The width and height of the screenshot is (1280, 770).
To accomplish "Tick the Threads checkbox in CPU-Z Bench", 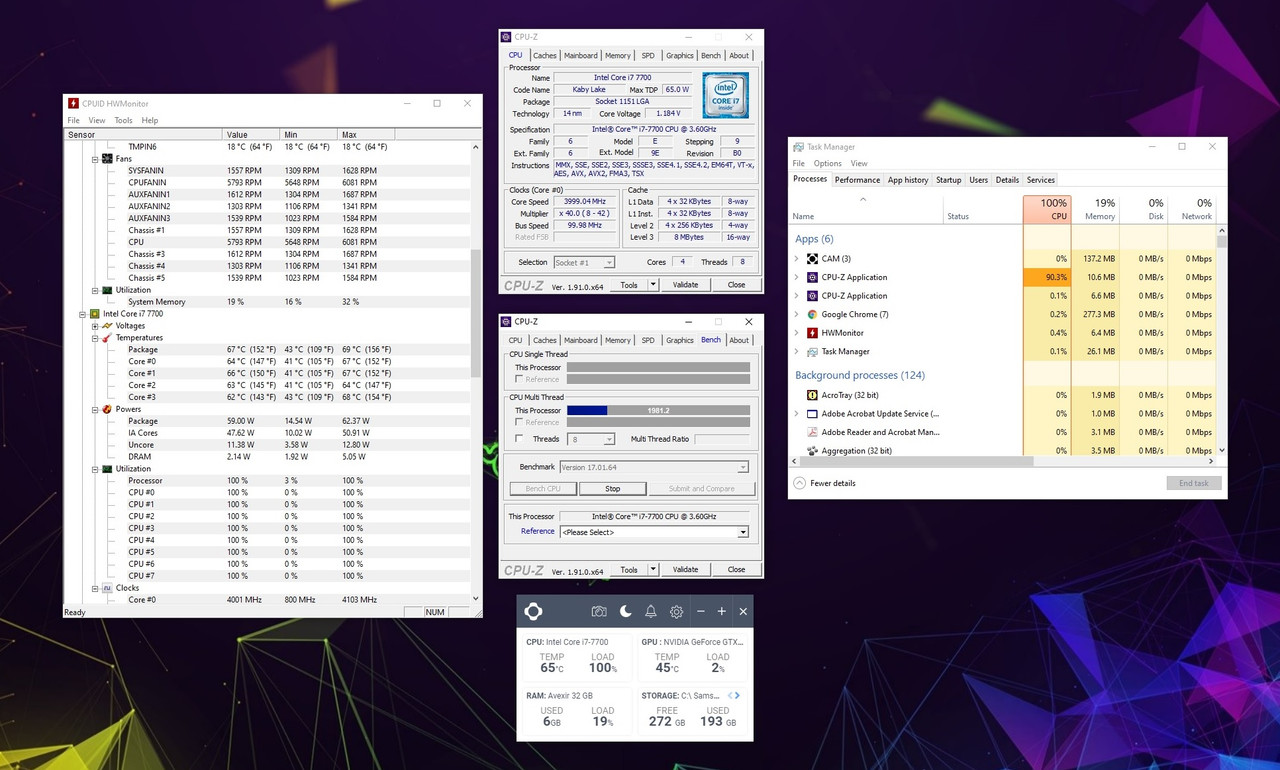I will point(518,438).
